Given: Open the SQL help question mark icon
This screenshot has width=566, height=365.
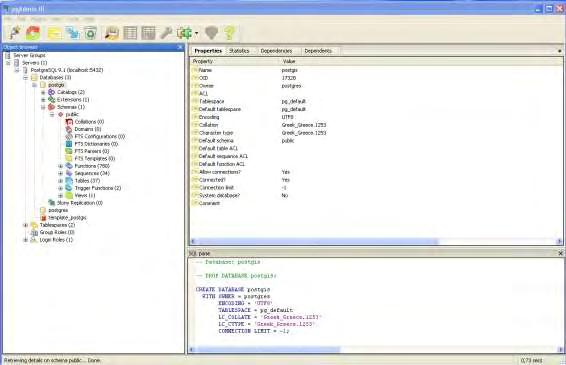Looking at the screenshot, I should [x=230, y=33].
